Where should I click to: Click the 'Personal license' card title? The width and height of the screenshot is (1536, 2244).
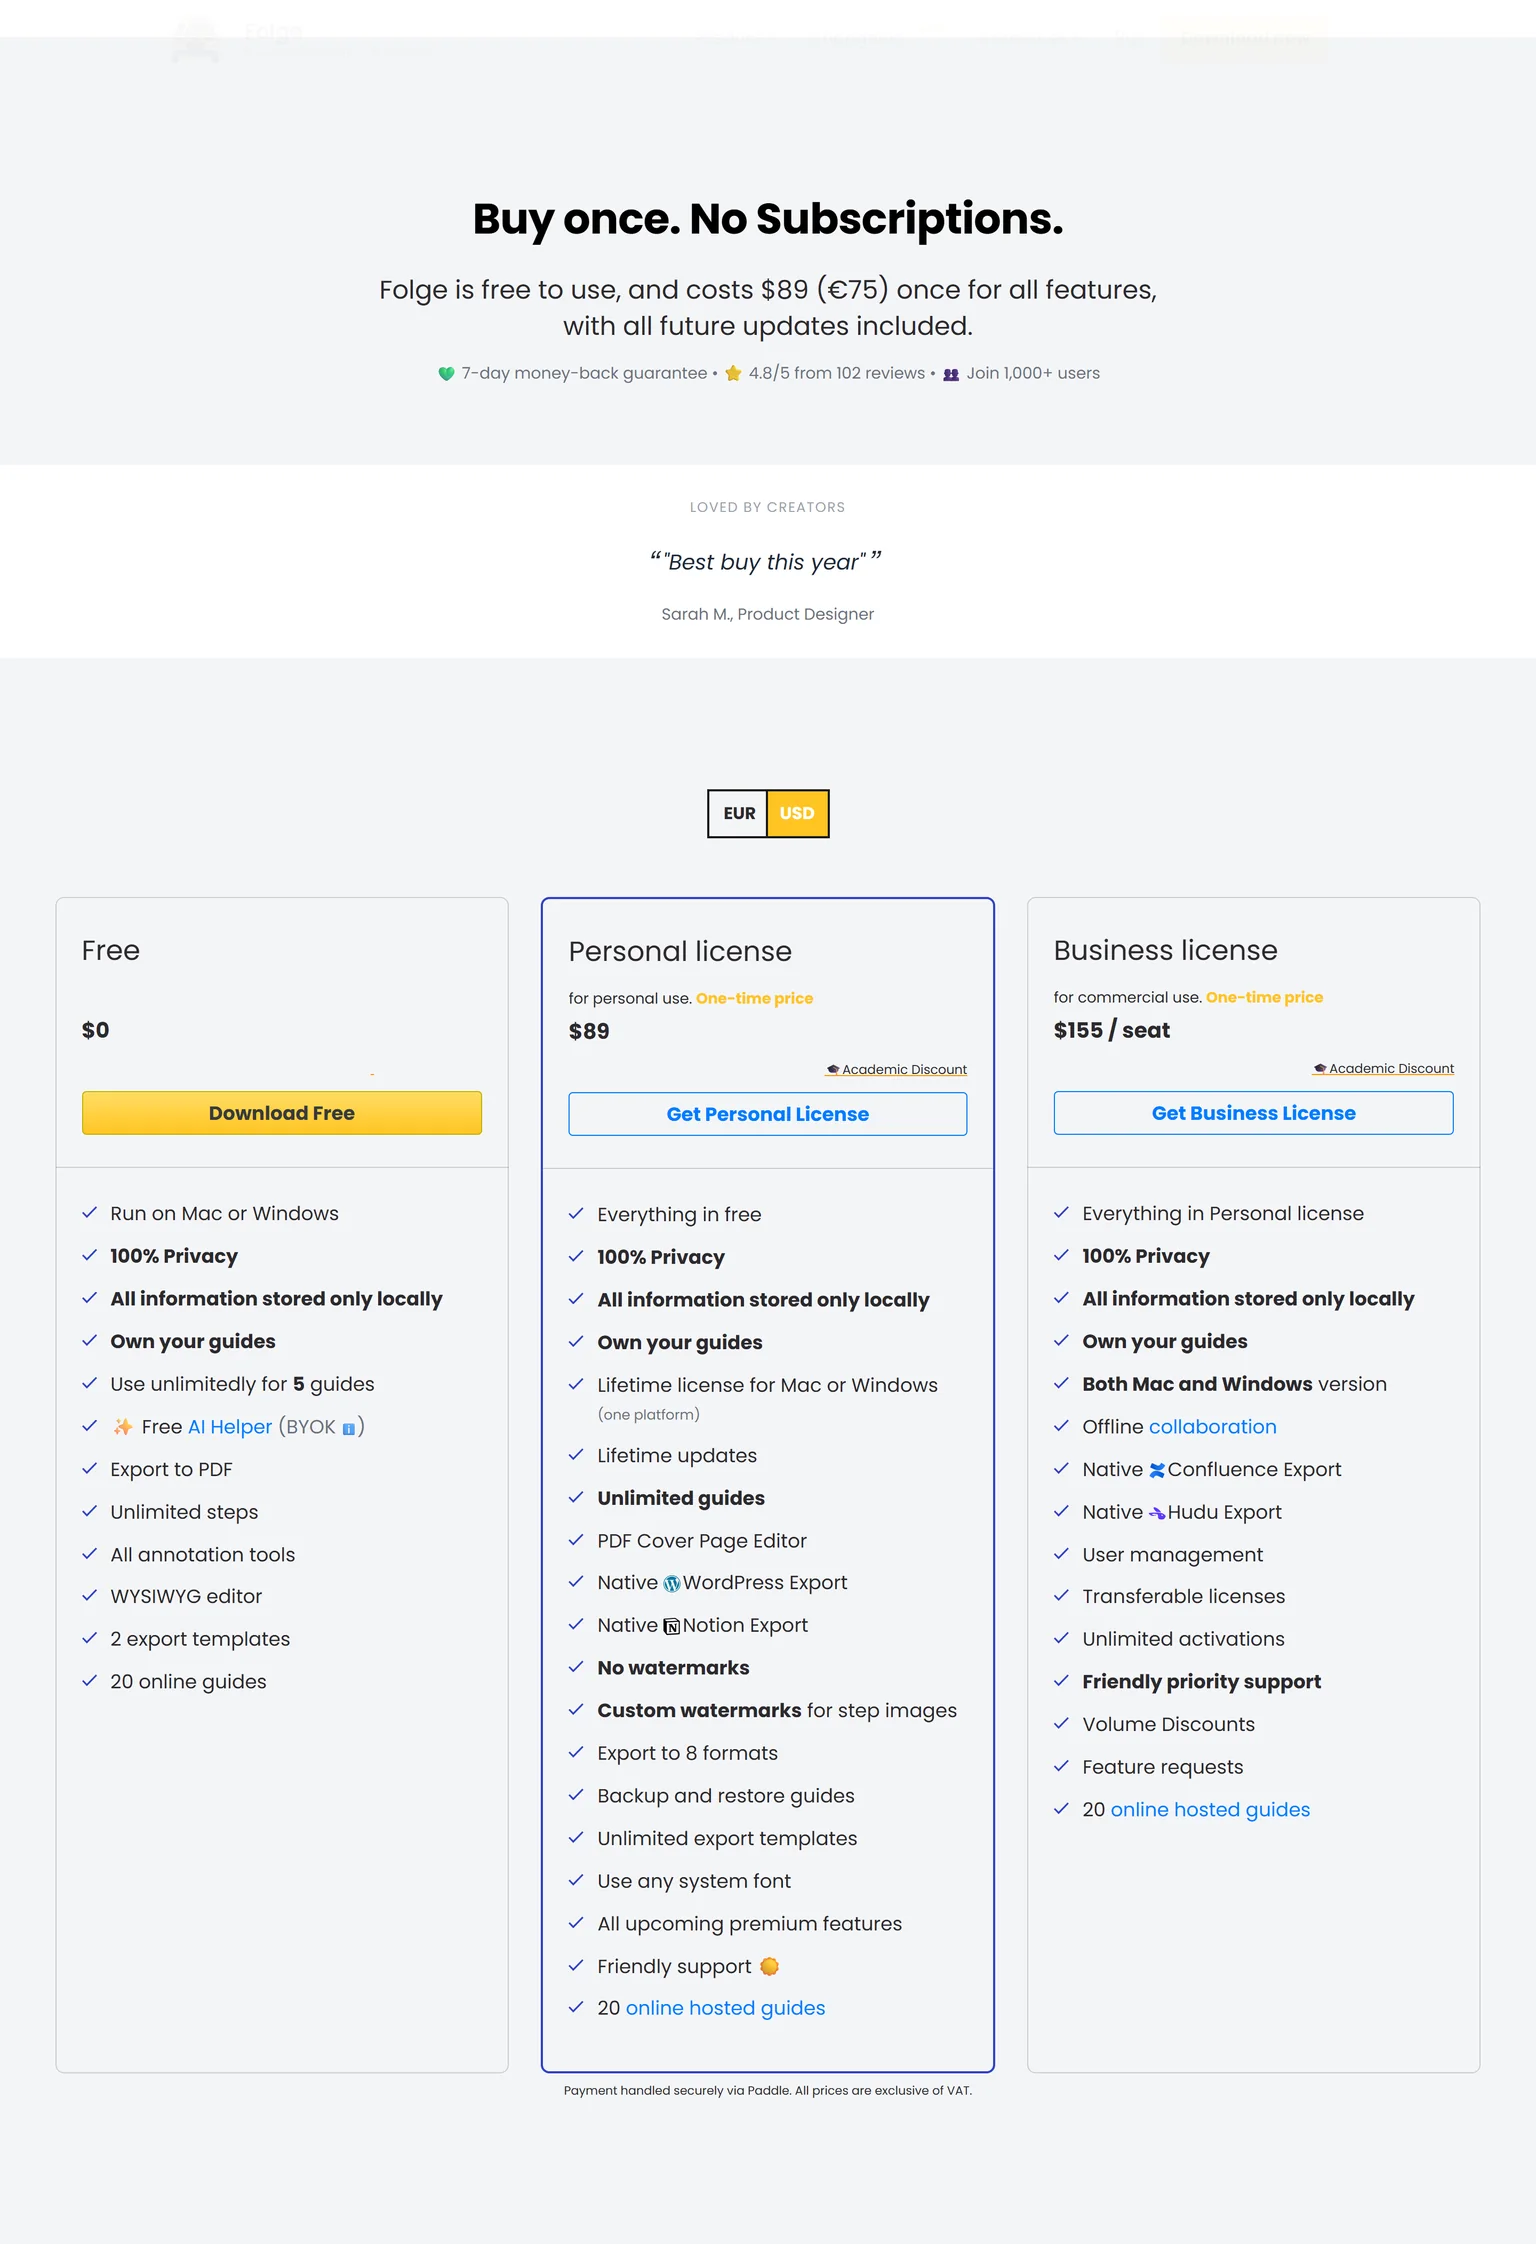tap(680, 951)
